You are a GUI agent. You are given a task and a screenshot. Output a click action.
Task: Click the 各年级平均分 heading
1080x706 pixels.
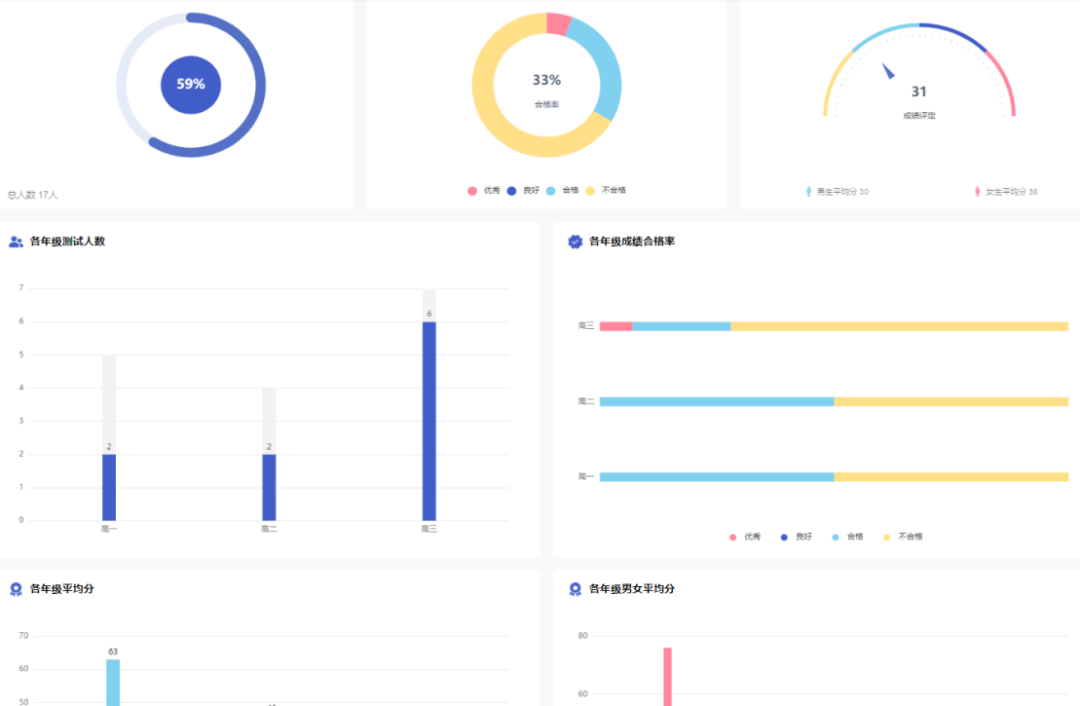pos(62,589)
